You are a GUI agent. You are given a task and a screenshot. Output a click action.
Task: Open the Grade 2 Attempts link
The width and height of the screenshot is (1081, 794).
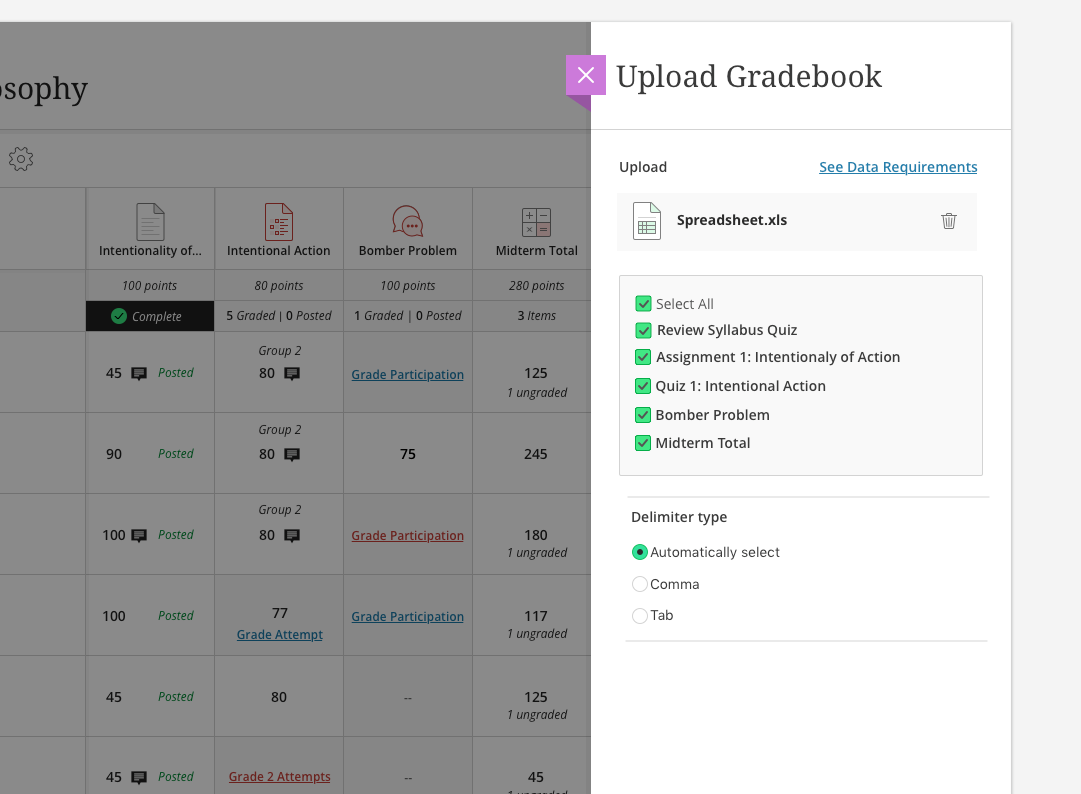coord(280,777)
